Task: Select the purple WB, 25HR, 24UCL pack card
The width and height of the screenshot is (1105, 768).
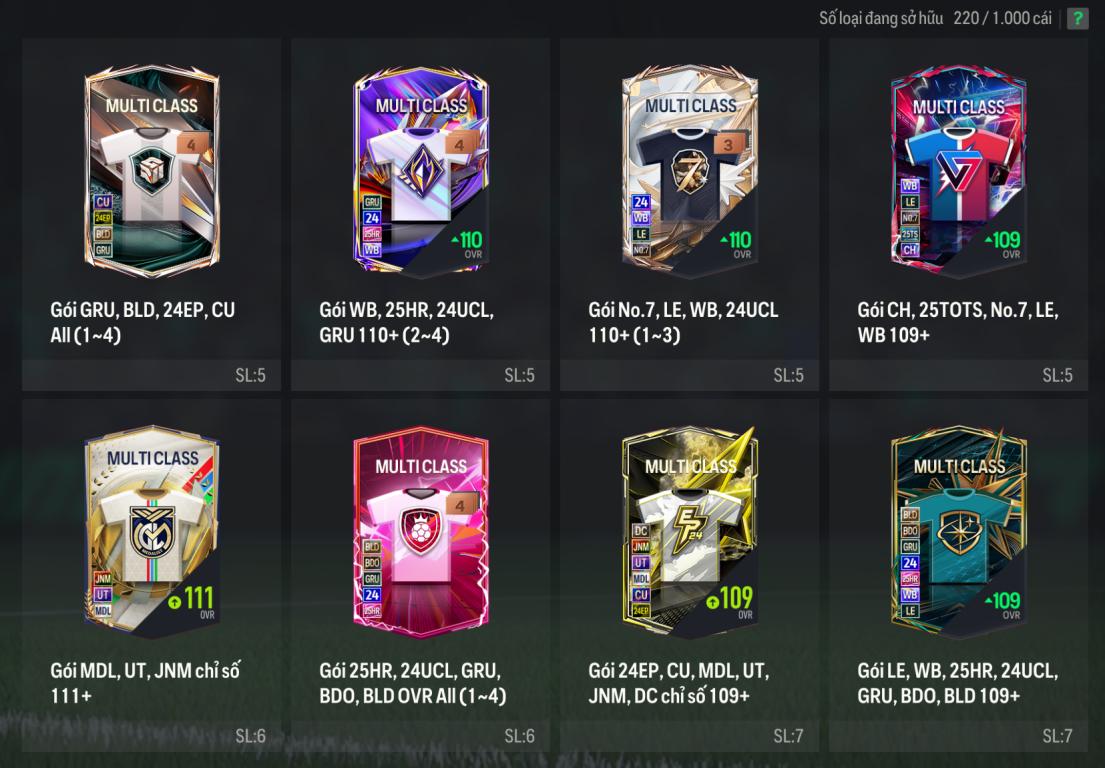Action: tap(421, 171)
